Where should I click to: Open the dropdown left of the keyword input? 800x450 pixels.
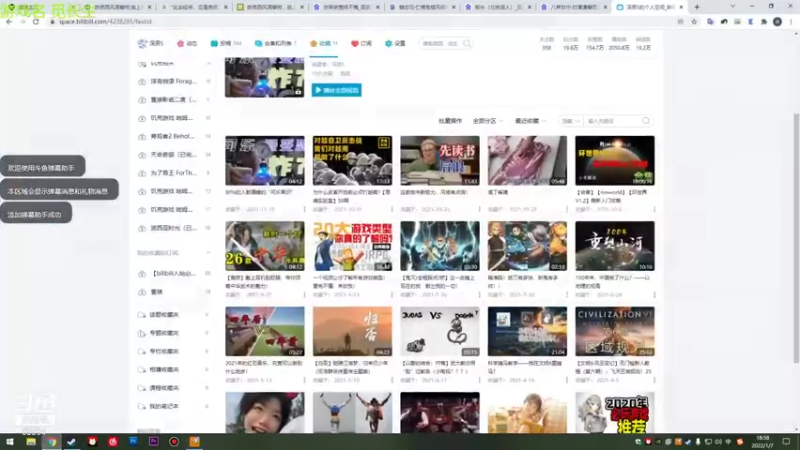(570, 121)
